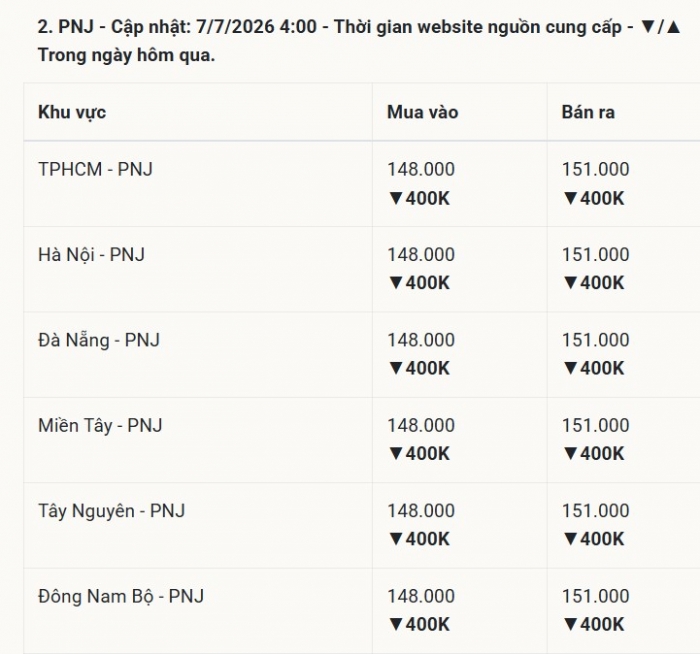Viewport: 700px width, 654px height.
Task: Select the Đông Nam Bộ - PNJ row label
Action: point(121,596)
